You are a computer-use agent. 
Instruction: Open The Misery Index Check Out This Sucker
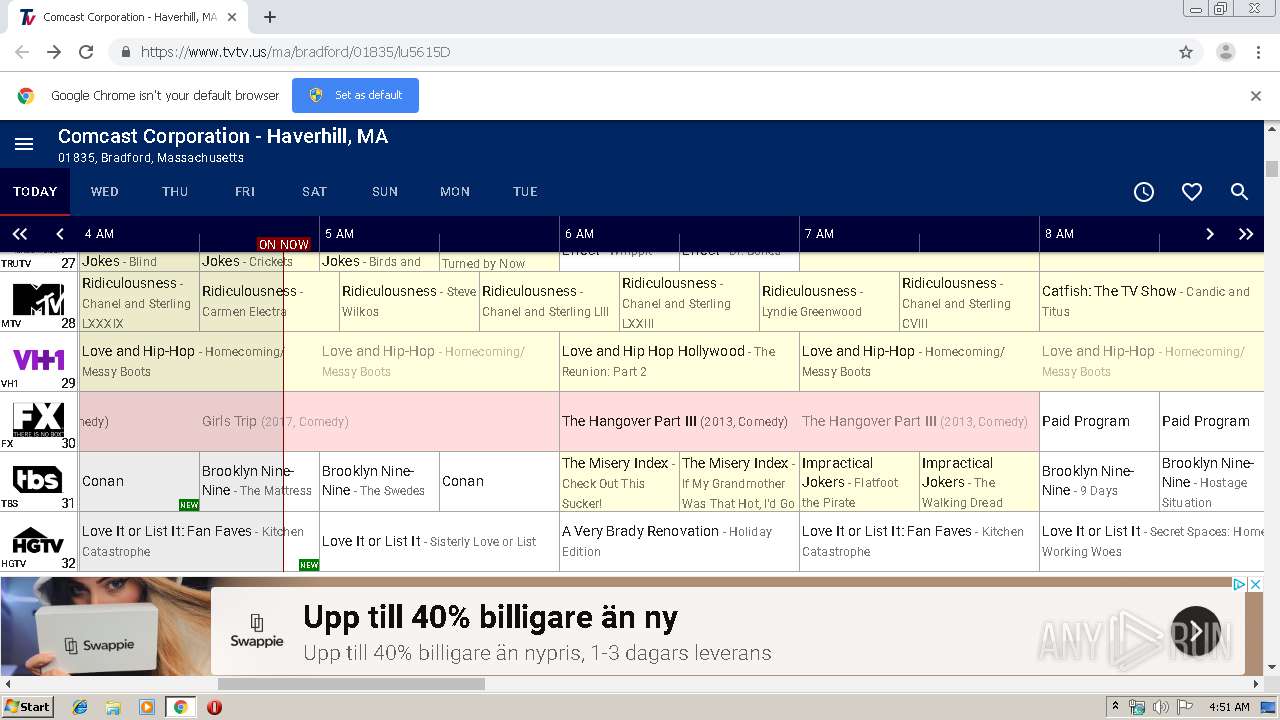pyautogui.click(x=619, y=481)
